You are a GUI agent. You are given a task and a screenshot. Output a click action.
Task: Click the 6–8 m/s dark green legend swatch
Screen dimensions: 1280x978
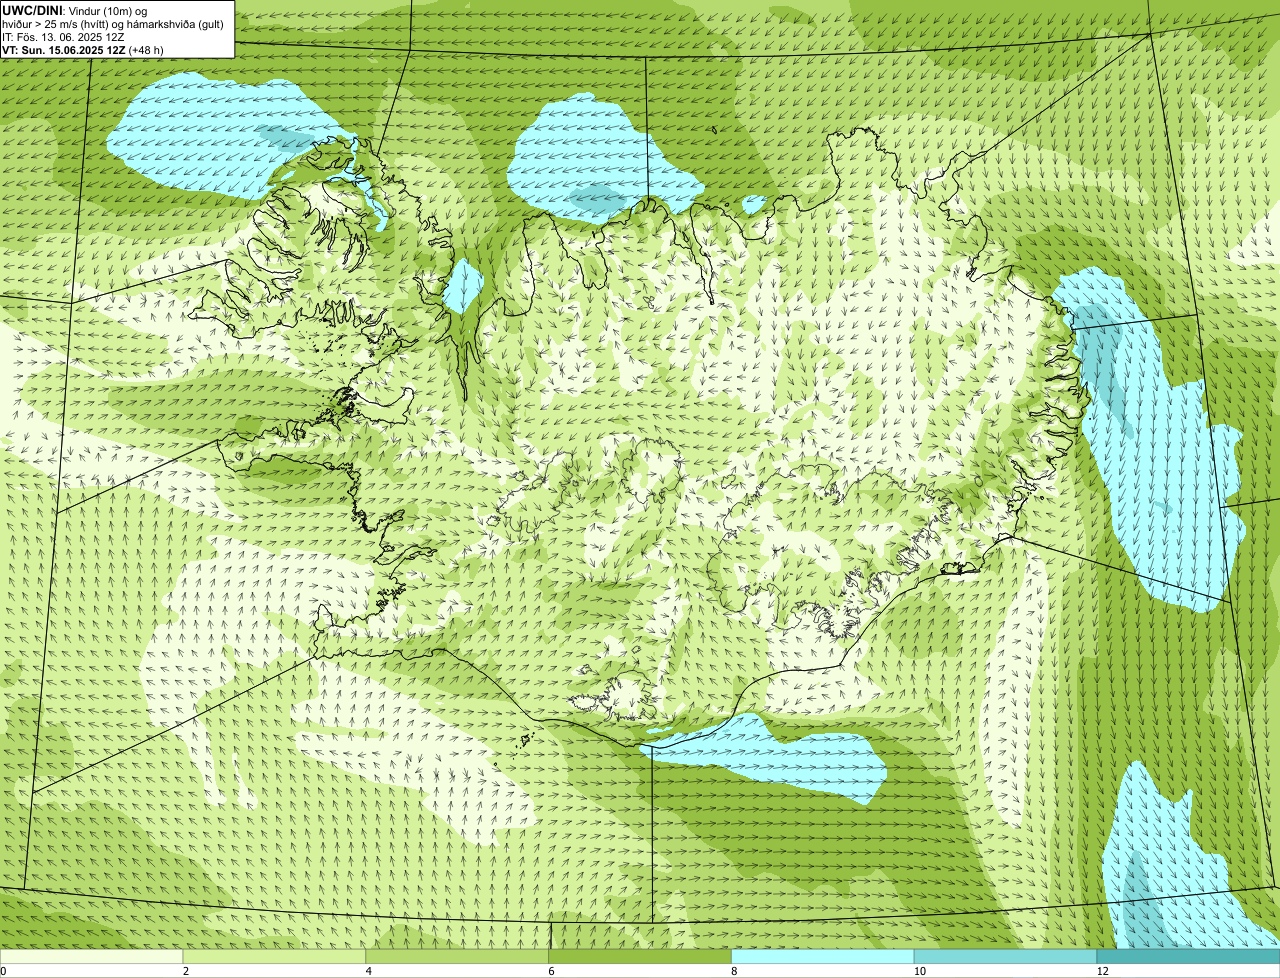point(641,957)
